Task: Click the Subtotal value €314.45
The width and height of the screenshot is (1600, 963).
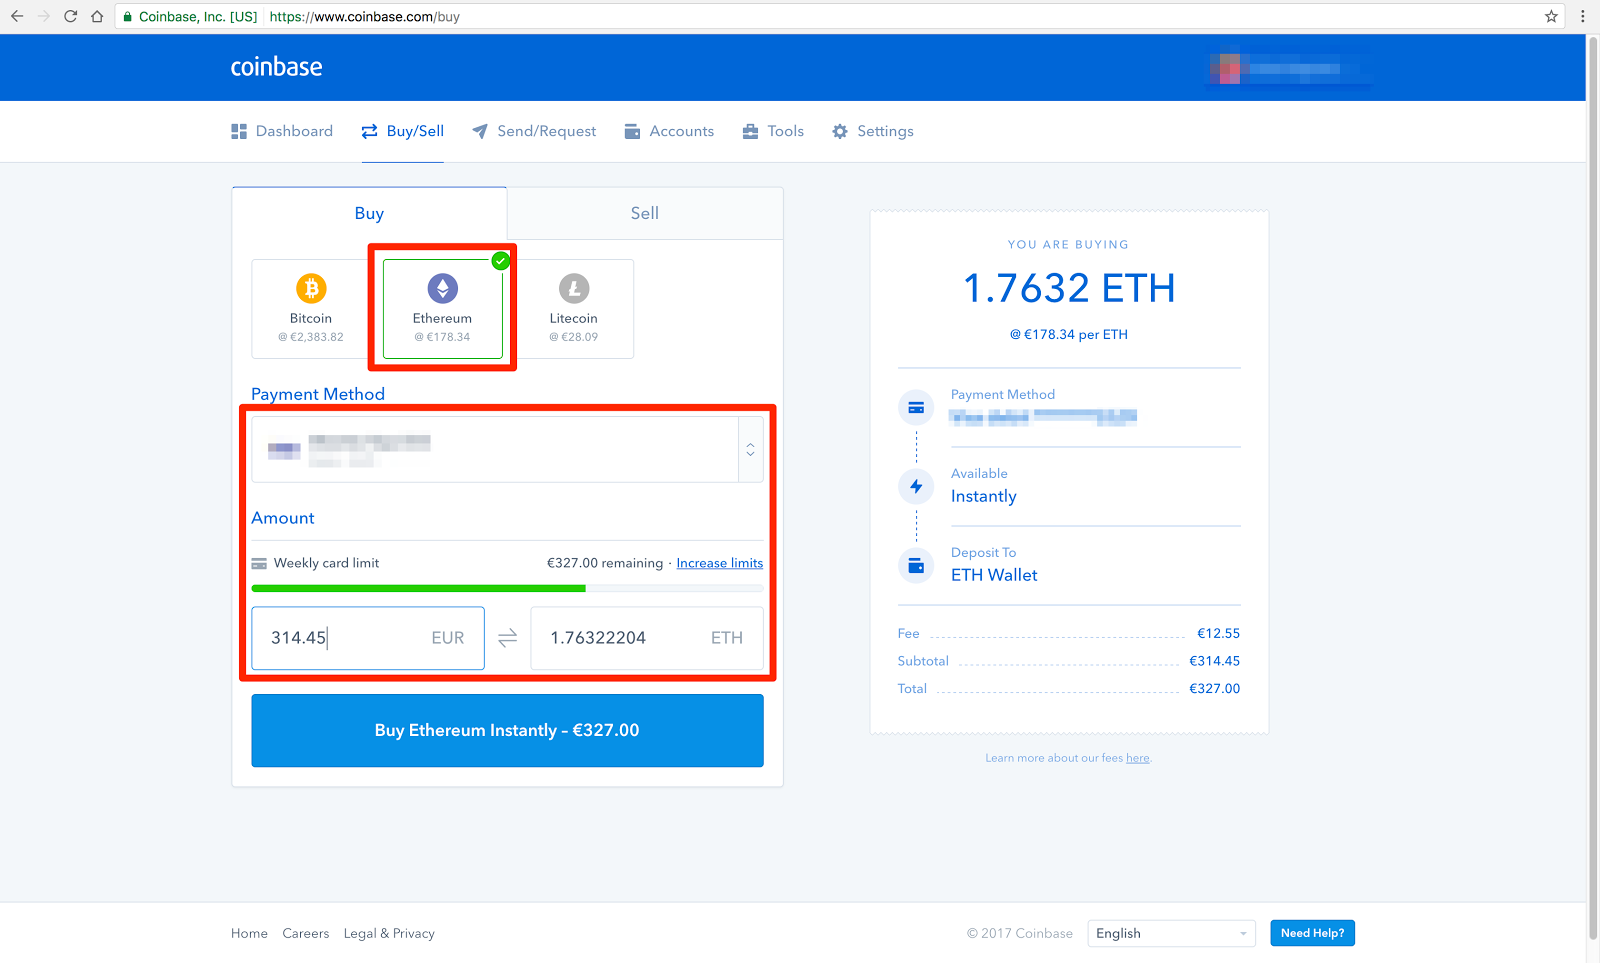Action: [x=1214, y=661]
